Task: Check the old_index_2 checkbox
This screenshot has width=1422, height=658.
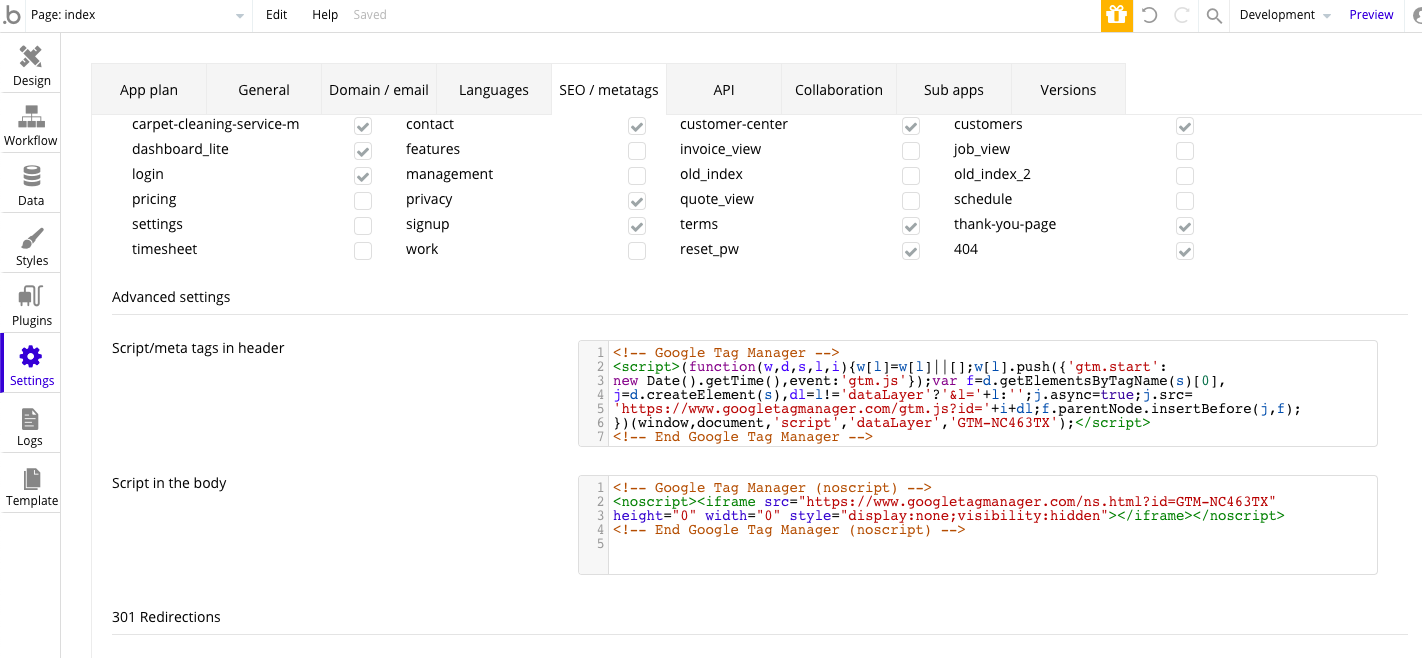Action: 1185,176
